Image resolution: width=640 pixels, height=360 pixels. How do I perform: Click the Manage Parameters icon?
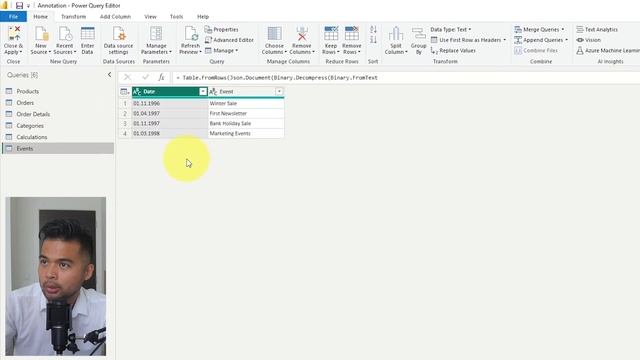tap(156, 34)
